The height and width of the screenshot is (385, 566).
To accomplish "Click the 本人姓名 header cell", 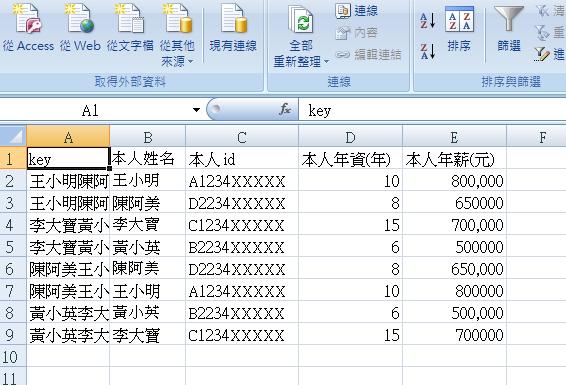I will pyautogui.click(x=148, y=158).
